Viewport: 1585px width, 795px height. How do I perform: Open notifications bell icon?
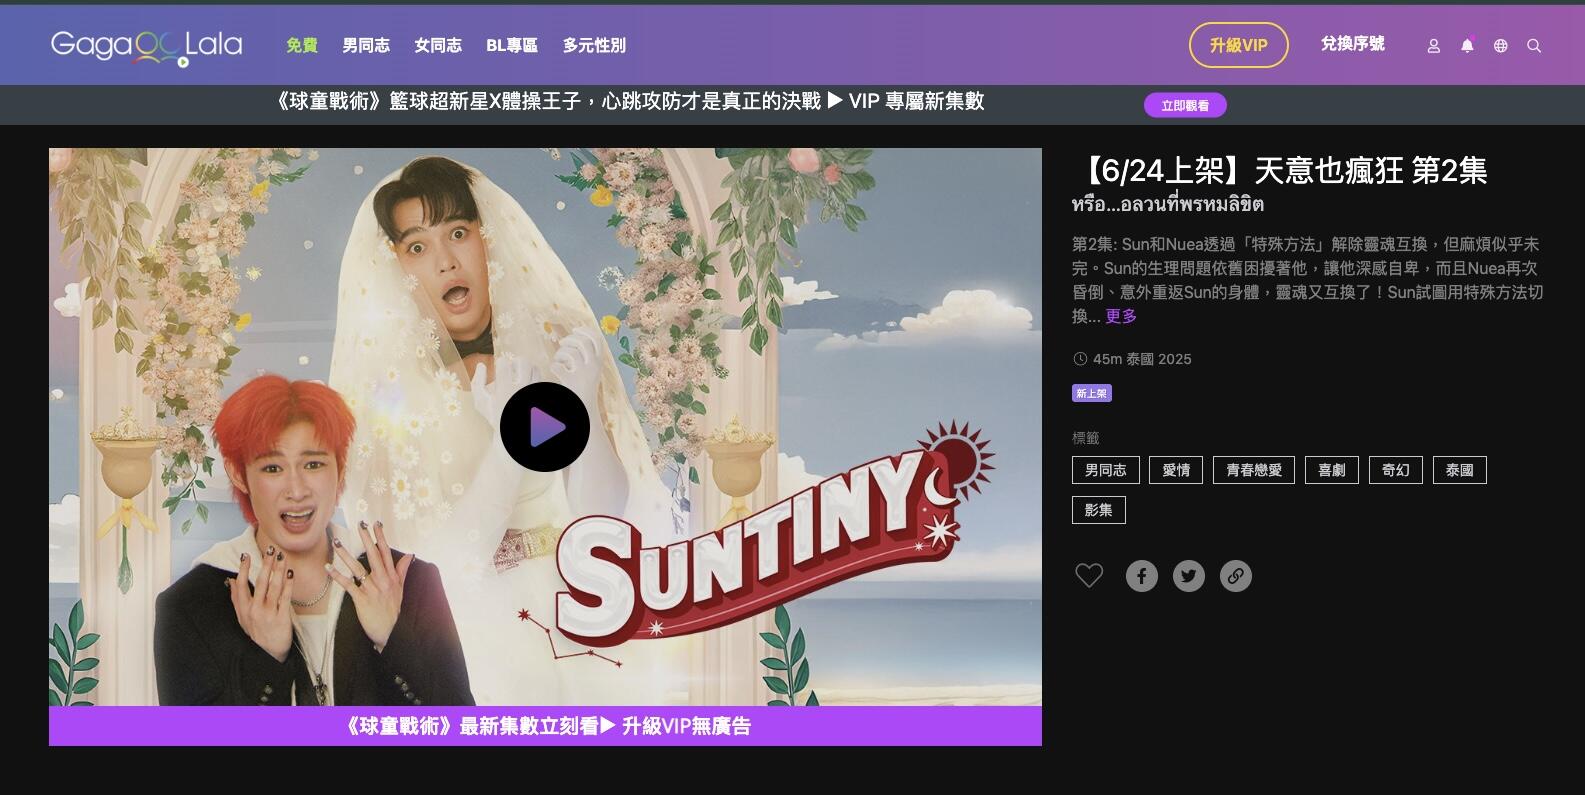[1467, 45]
